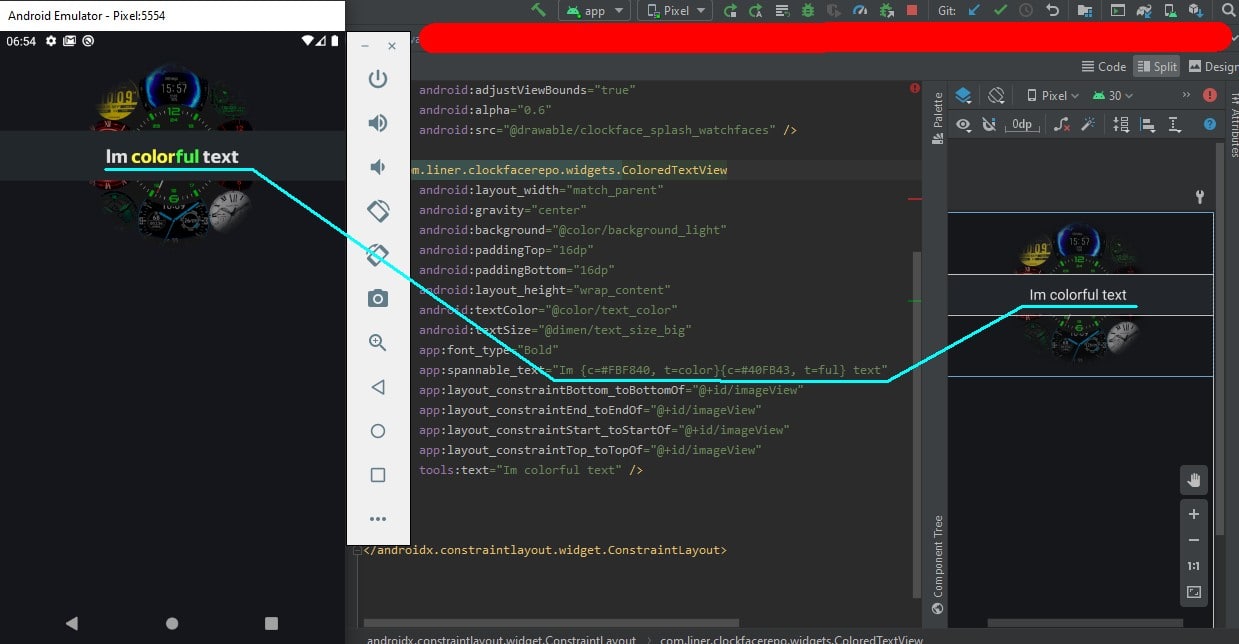Zoom out with minus button in design view
This screenshot has height=644, width=1239.
pos(1193,540)
